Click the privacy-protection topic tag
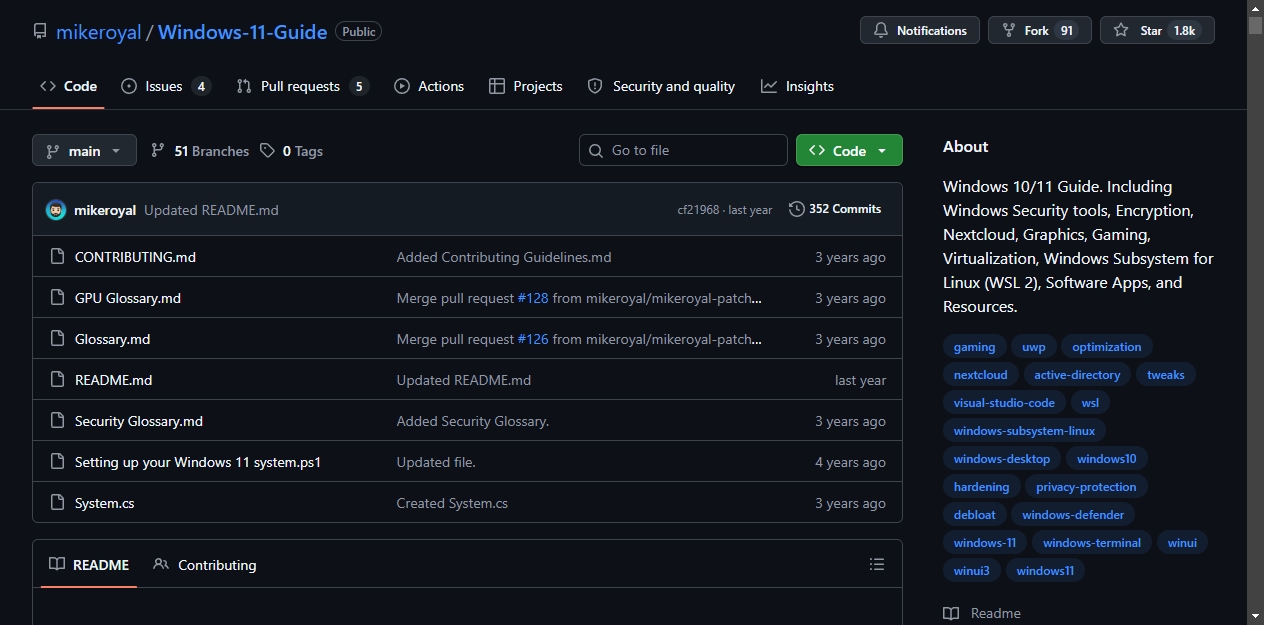Screen dimensions: 1264x625 [1086, 487]
